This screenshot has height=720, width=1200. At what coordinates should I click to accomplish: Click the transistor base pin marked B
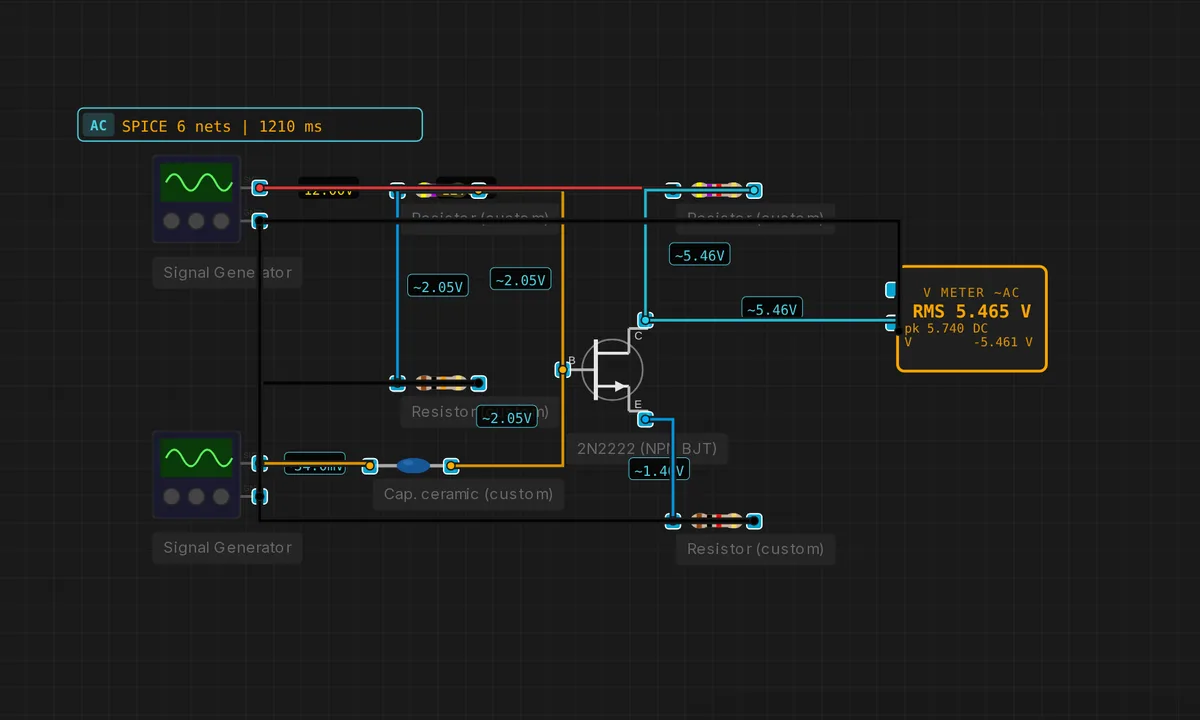tap(563, 369)
